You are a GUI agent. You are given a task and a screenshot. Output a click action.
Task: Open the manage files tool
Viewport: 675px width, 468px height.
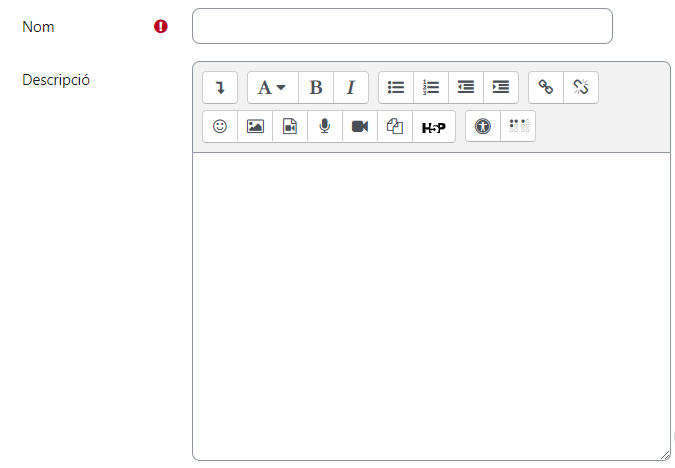(395, 126)
